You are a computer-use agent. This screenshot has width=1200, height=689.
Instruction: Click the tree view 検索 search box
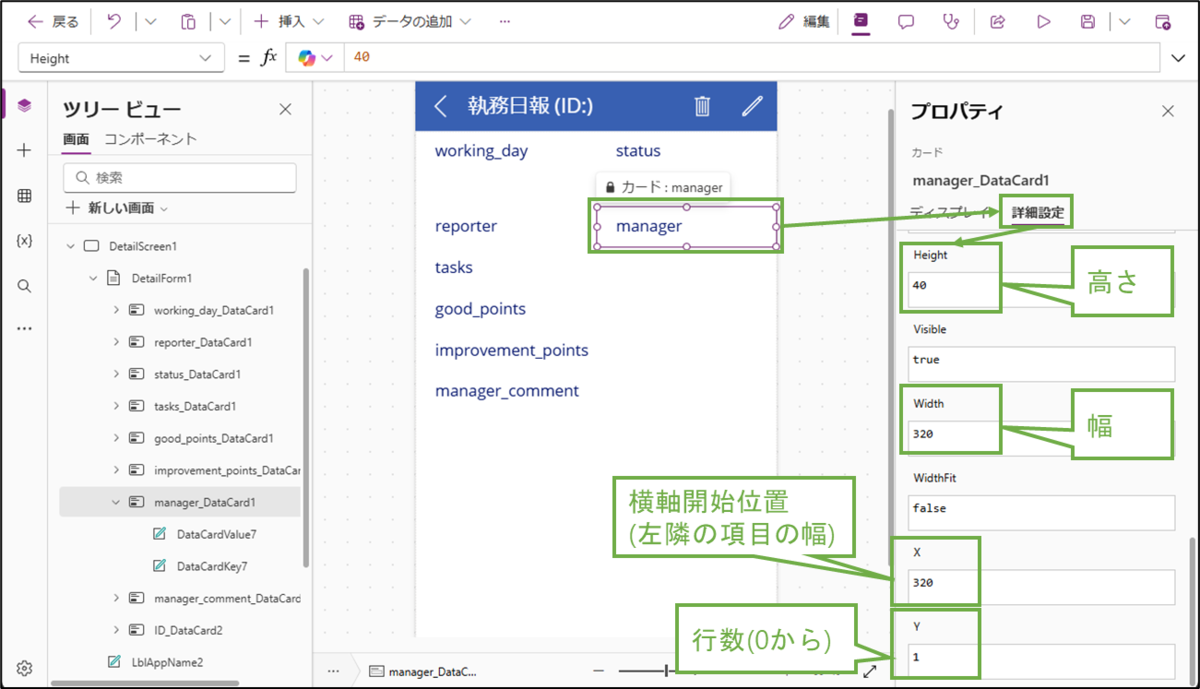click(180, 177)
